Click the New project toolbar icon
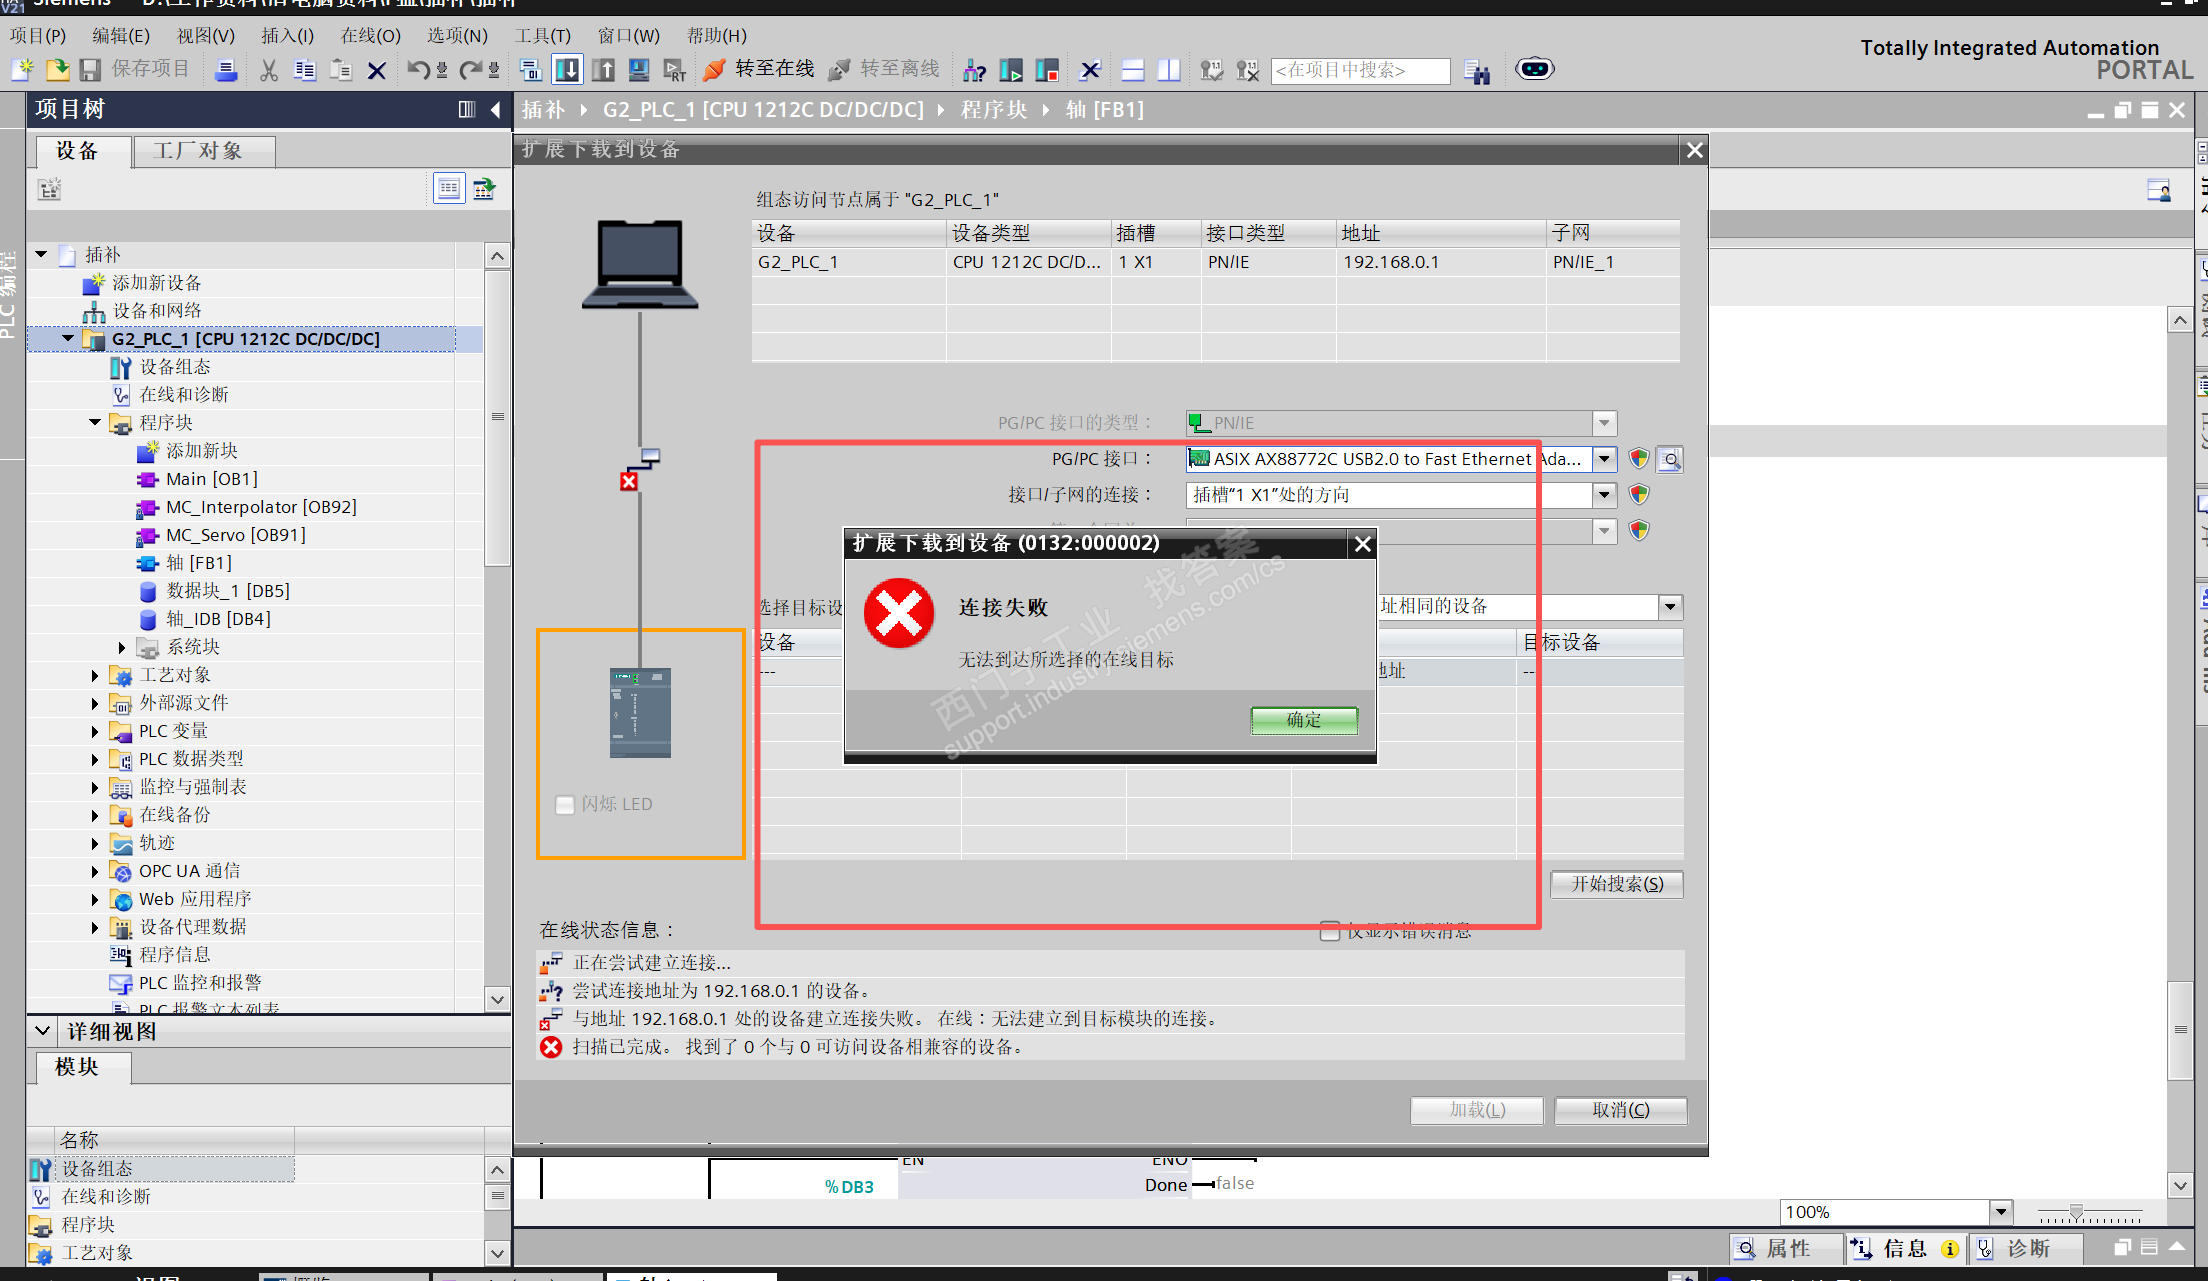 pyautogui.click(x=22, y=70)
